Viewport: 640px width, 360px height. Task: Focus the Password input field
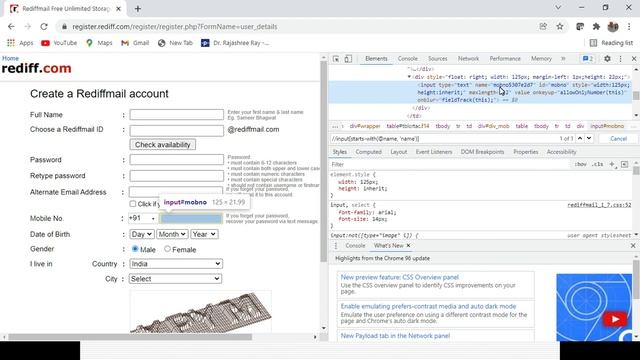(x=176, y=159)
